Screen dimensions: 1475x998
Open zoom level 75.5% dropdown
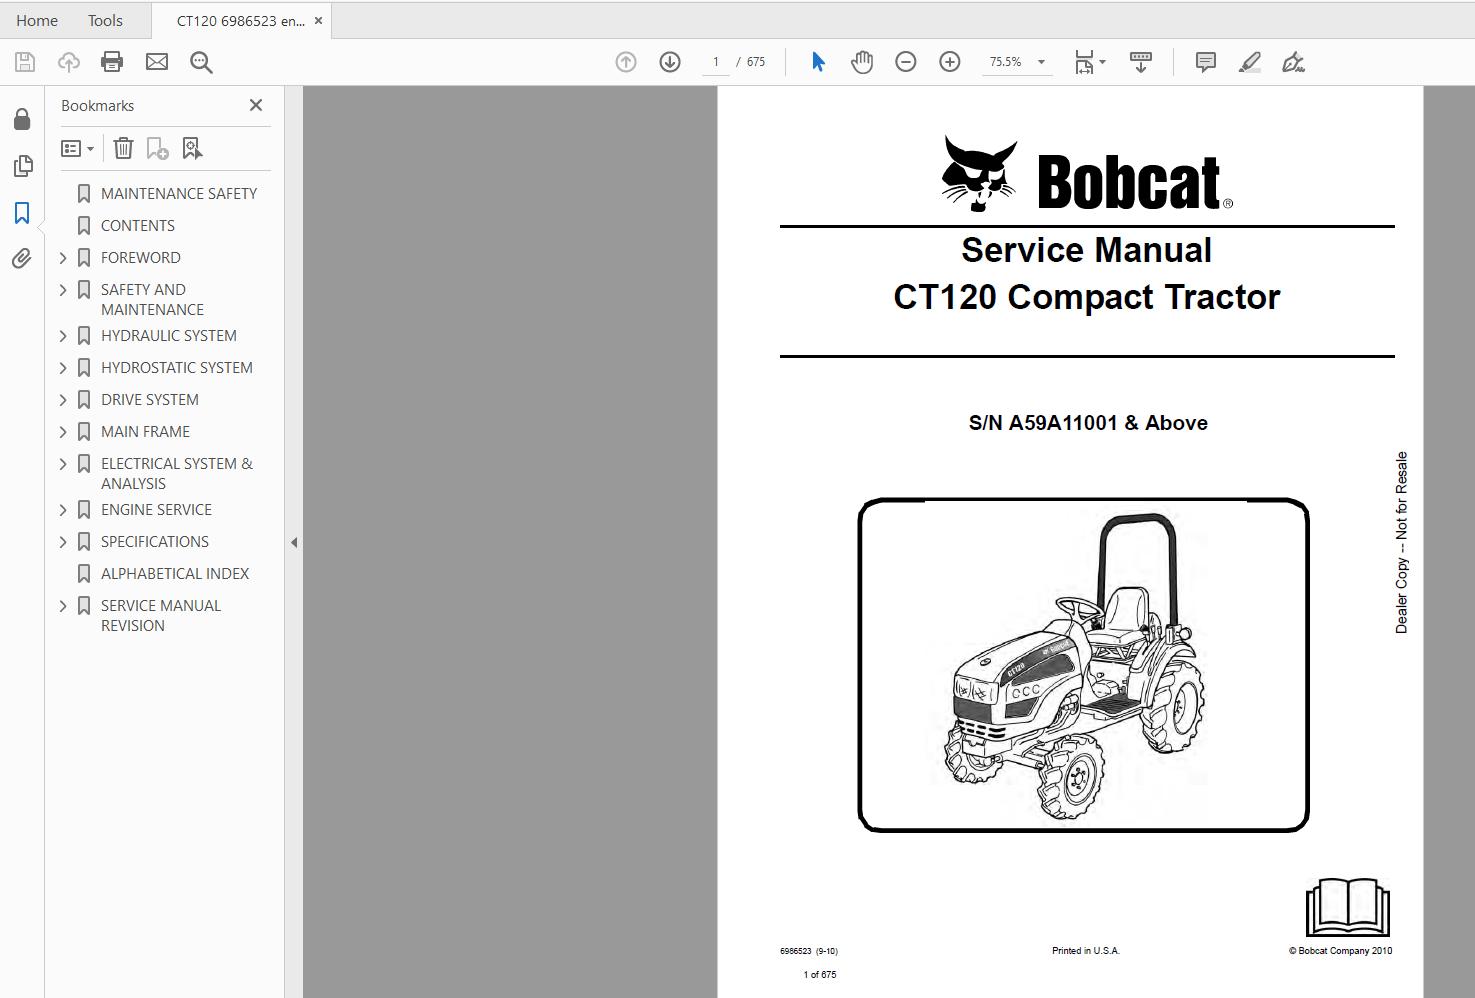[1041, 62]
